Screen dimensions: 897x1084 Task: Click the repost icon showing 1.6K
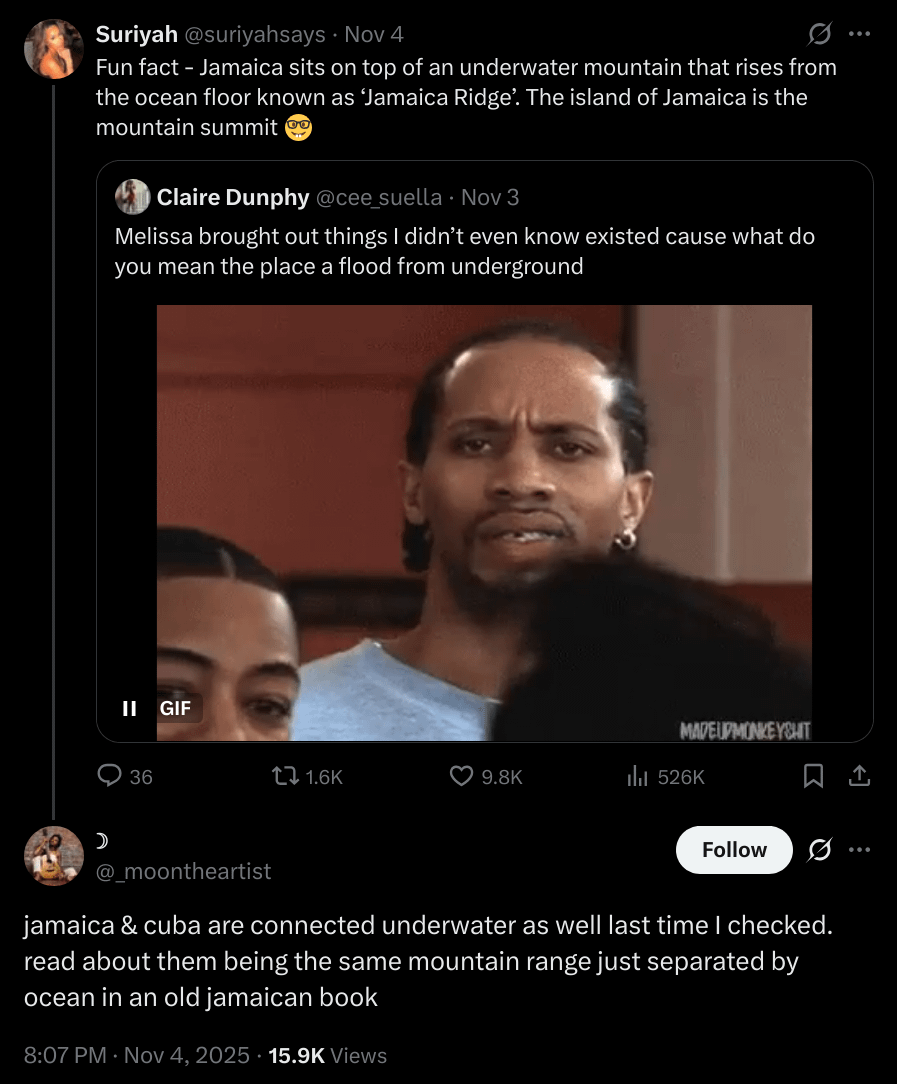(283, 776)
